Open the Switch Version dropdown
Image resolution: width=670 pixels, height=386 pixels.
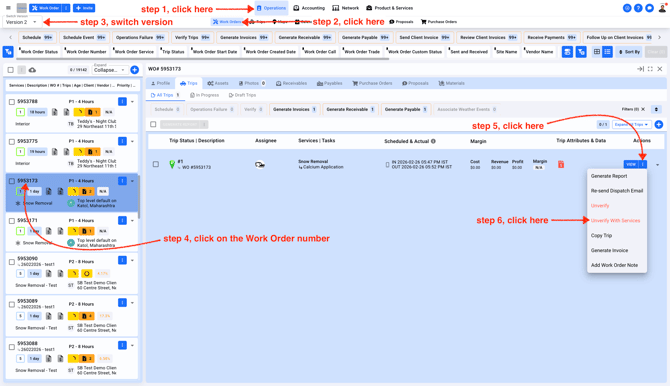[21, 21]
